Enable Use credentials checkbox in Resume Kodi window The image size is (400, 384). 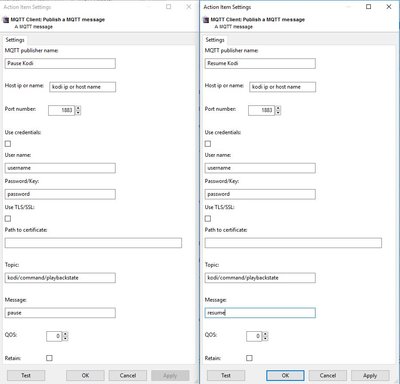point(208,144)
